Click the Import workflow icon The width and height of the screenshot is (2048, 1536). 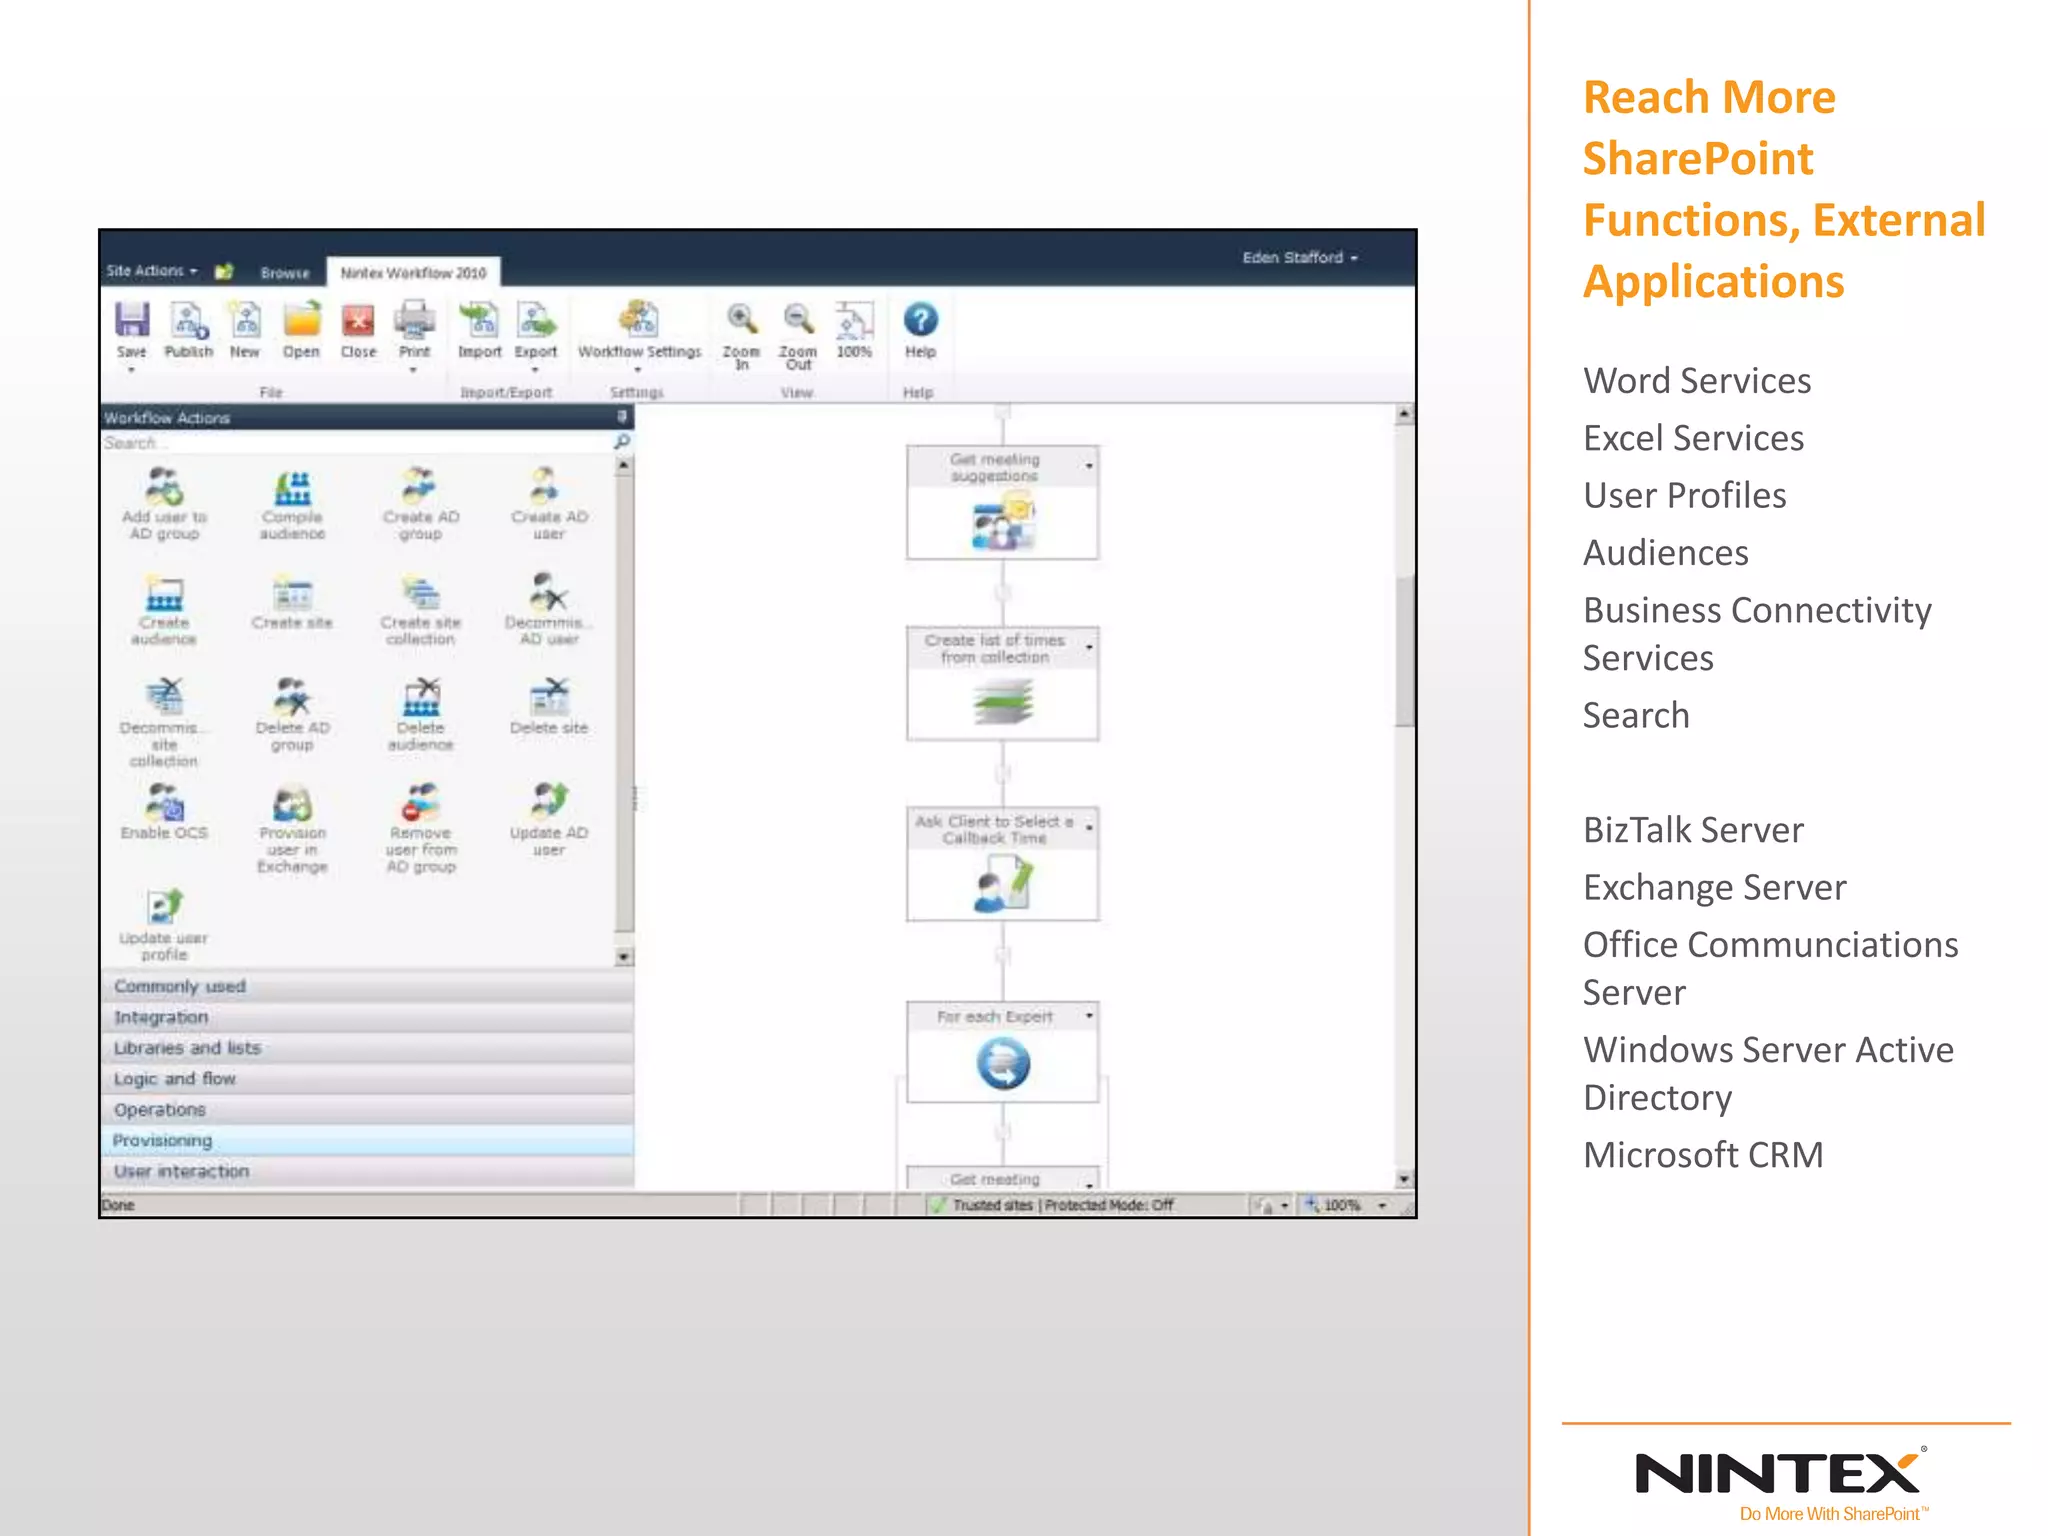[x=479, y=322]
